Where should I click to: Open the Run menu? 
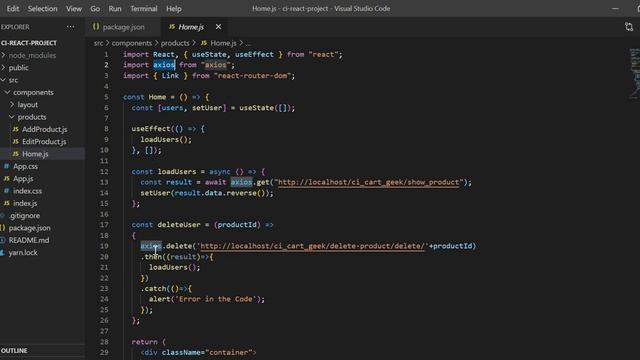115,9
